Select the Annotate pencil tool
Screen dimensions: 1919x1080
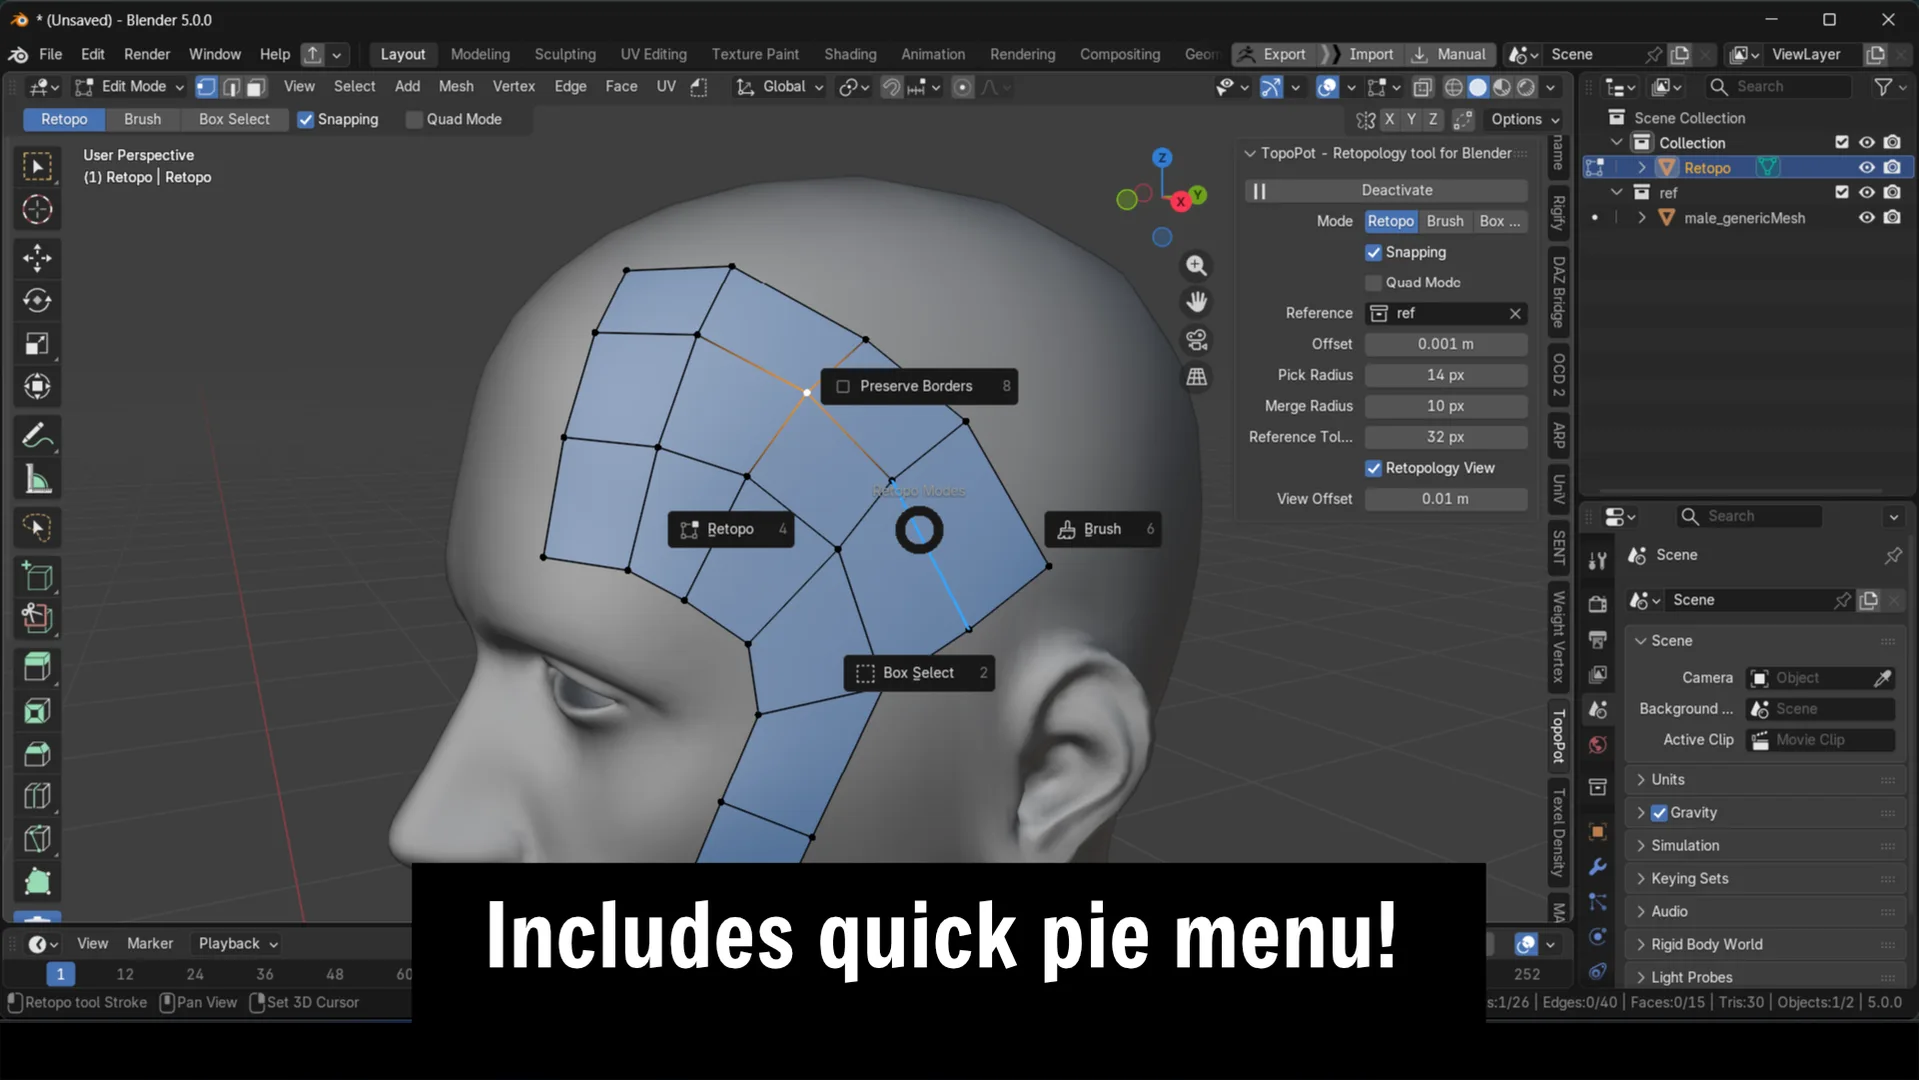tap(37, 436)
